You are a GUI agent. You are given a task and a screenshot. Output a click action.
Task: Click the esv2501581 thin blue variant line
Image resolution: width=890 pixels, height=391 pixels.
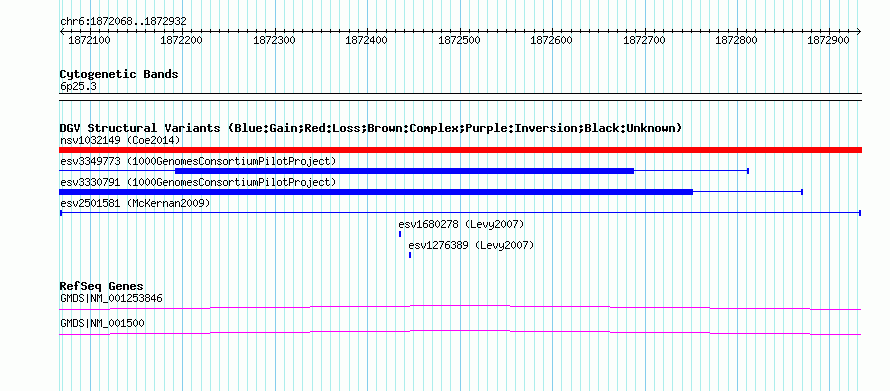460,213
